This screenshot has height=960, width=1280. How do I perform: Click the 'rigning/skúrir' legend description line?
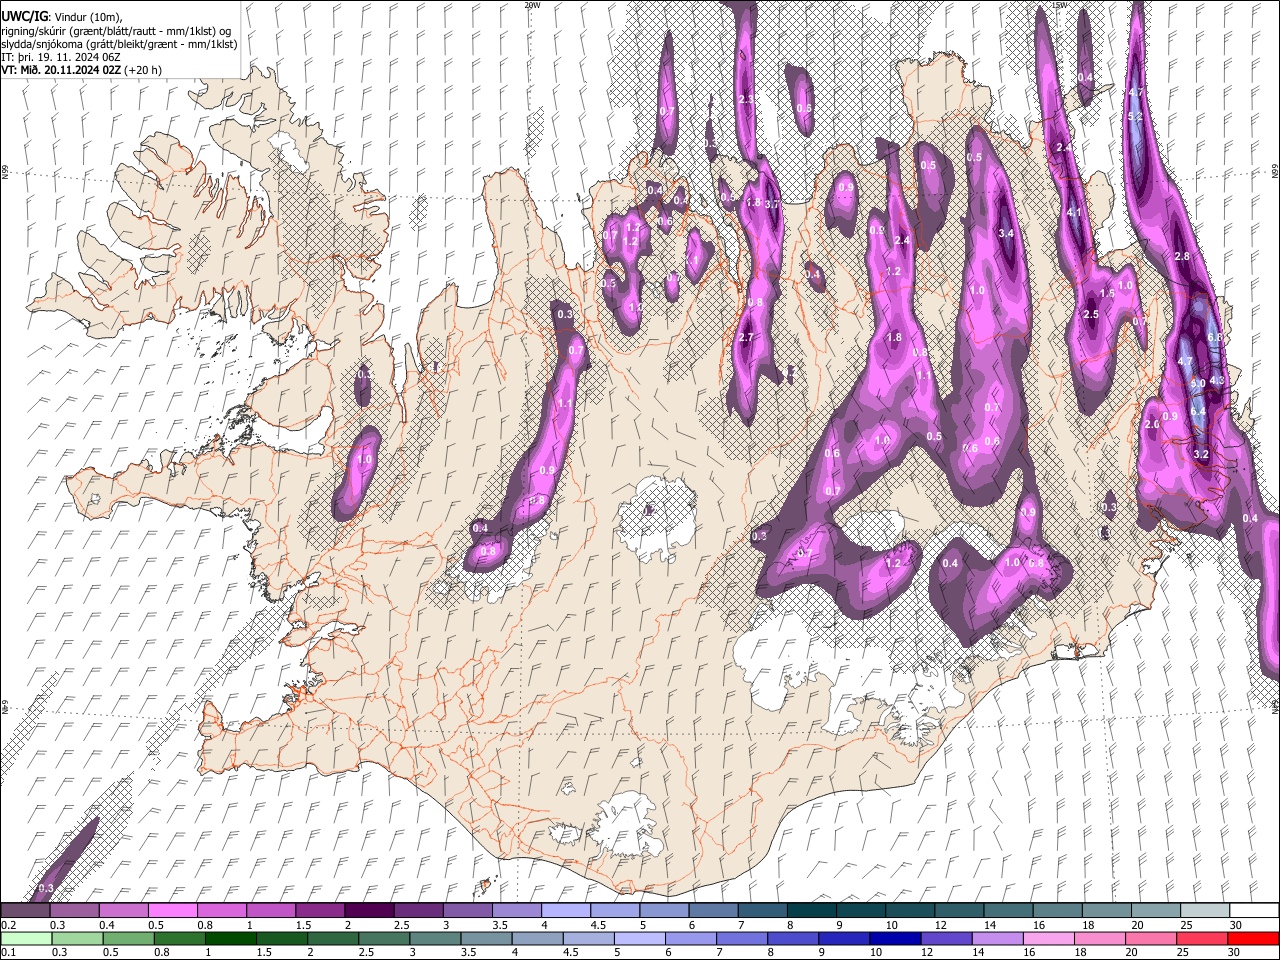click(x=118, y=31)
